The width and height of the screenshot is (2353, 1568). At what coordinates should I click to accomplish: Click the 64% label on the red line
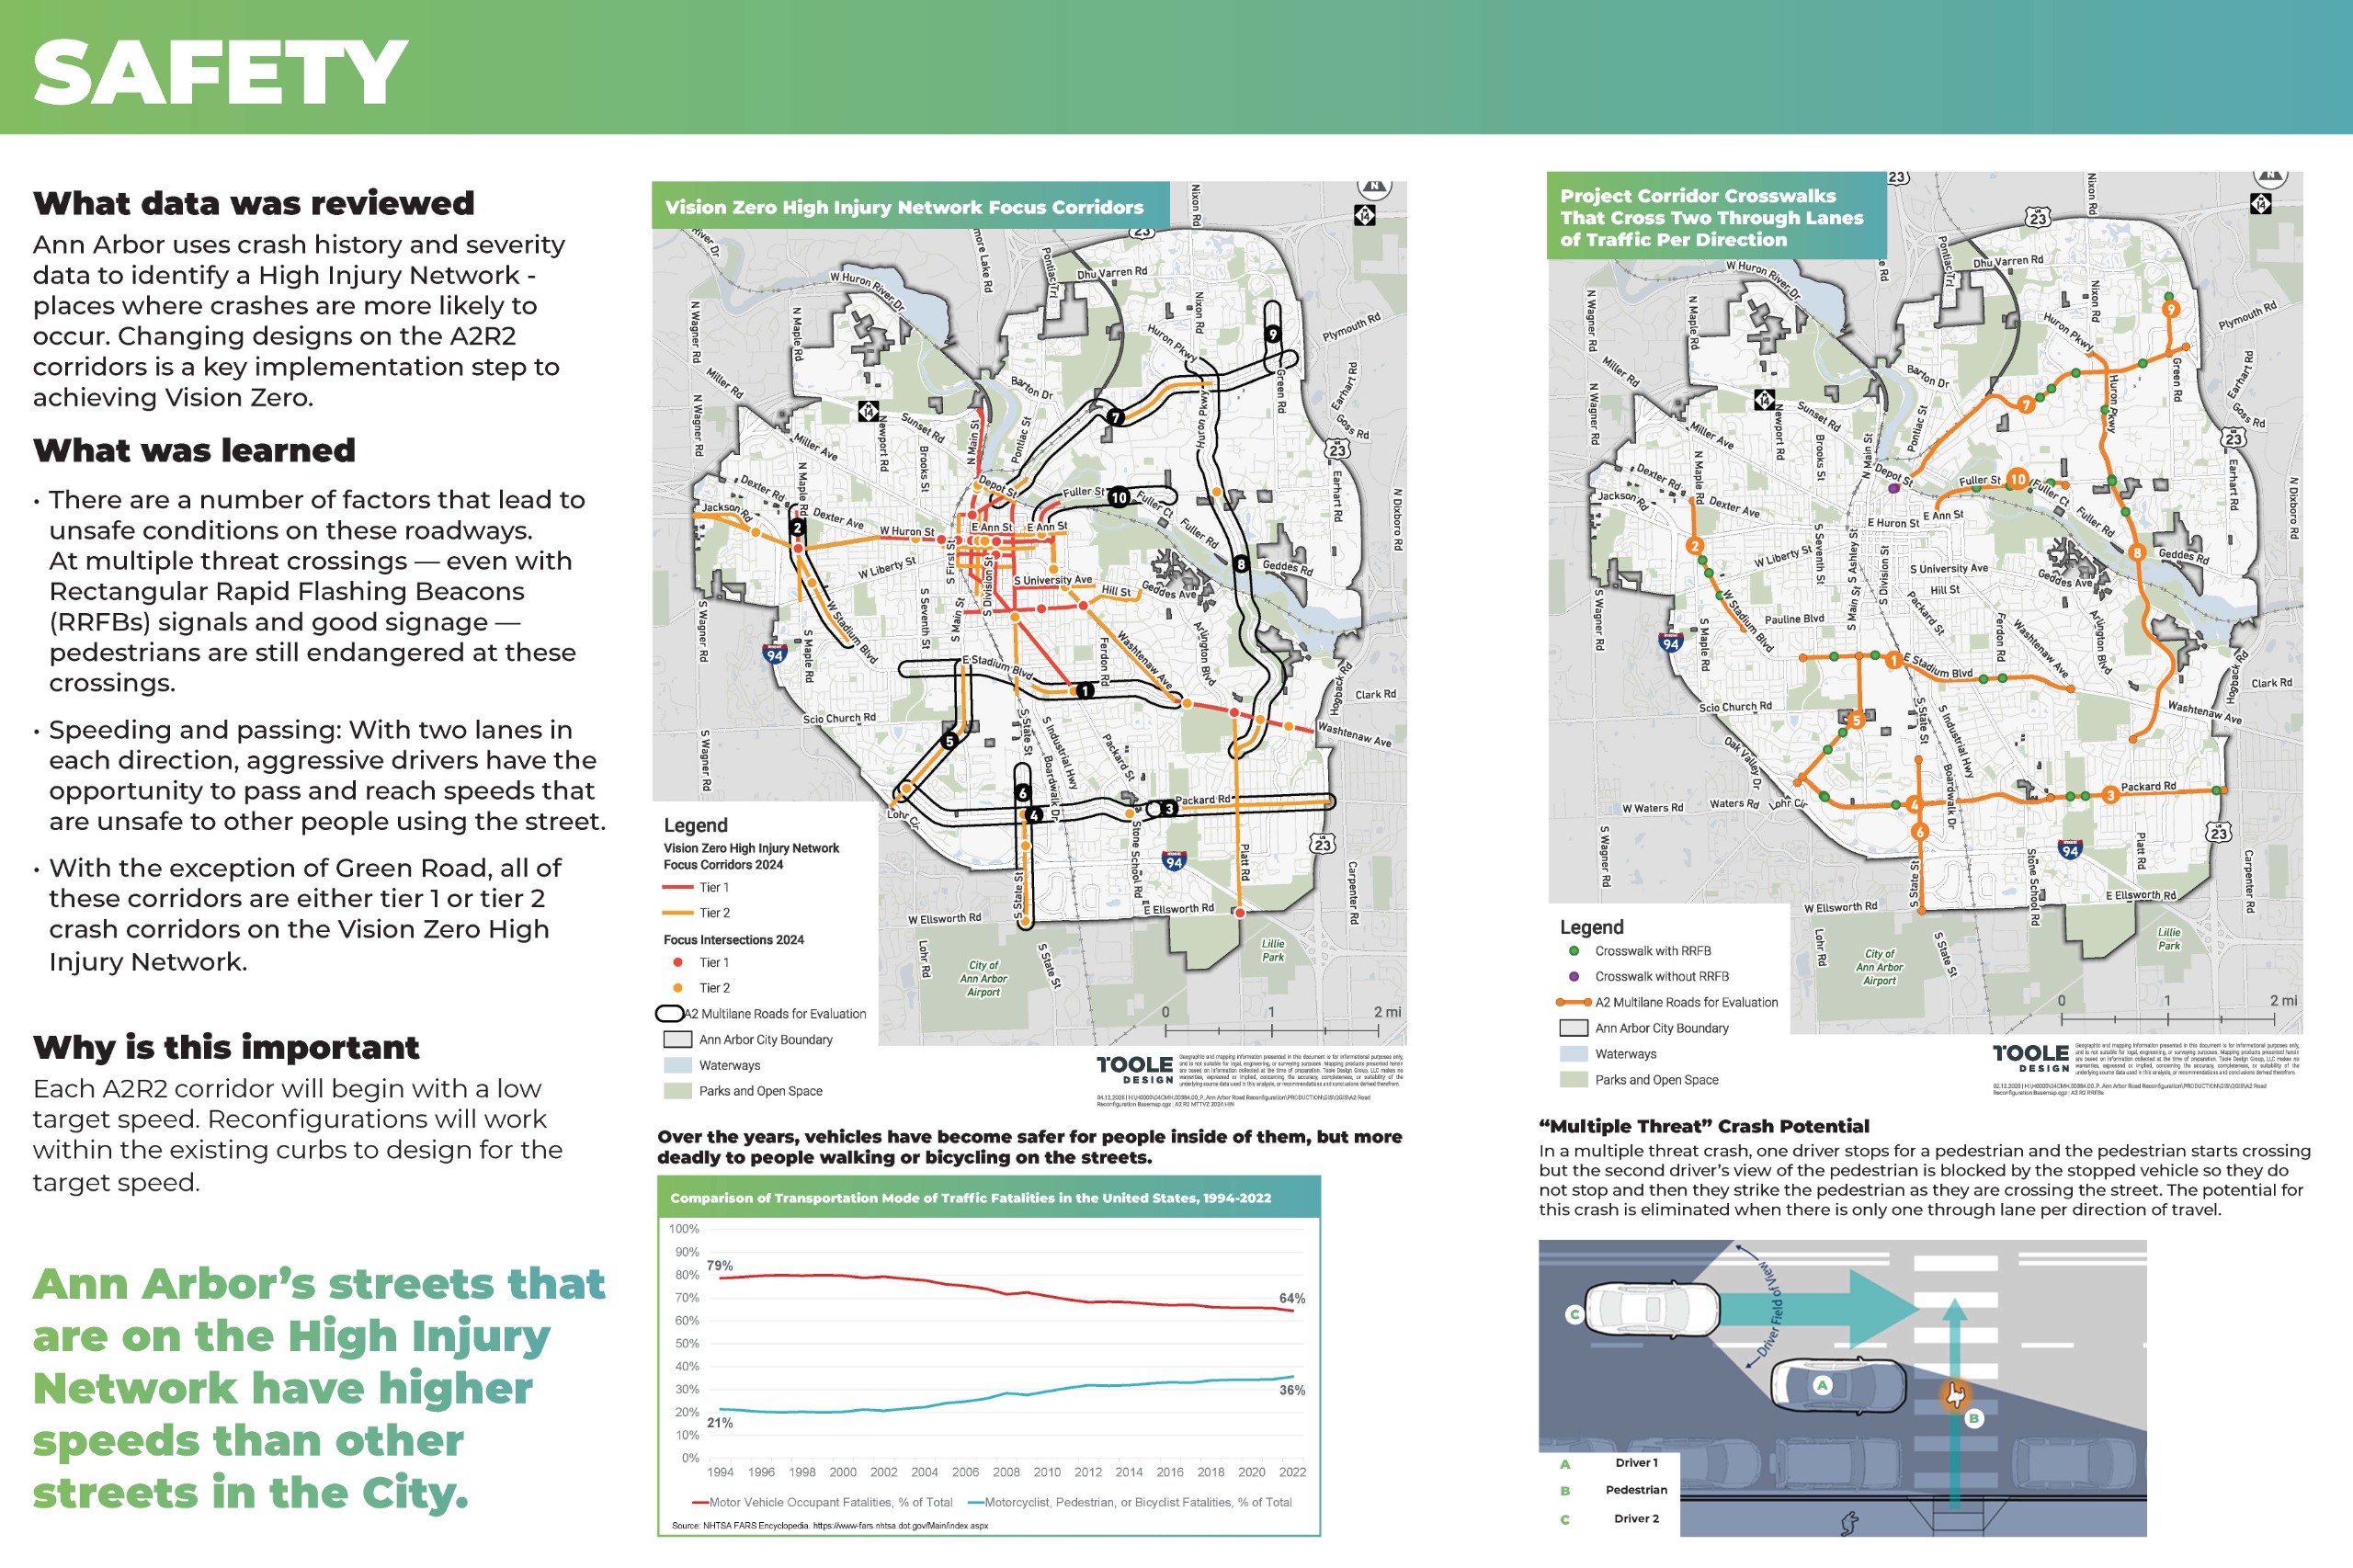pyautogui.click(x=1291, y=1298)
